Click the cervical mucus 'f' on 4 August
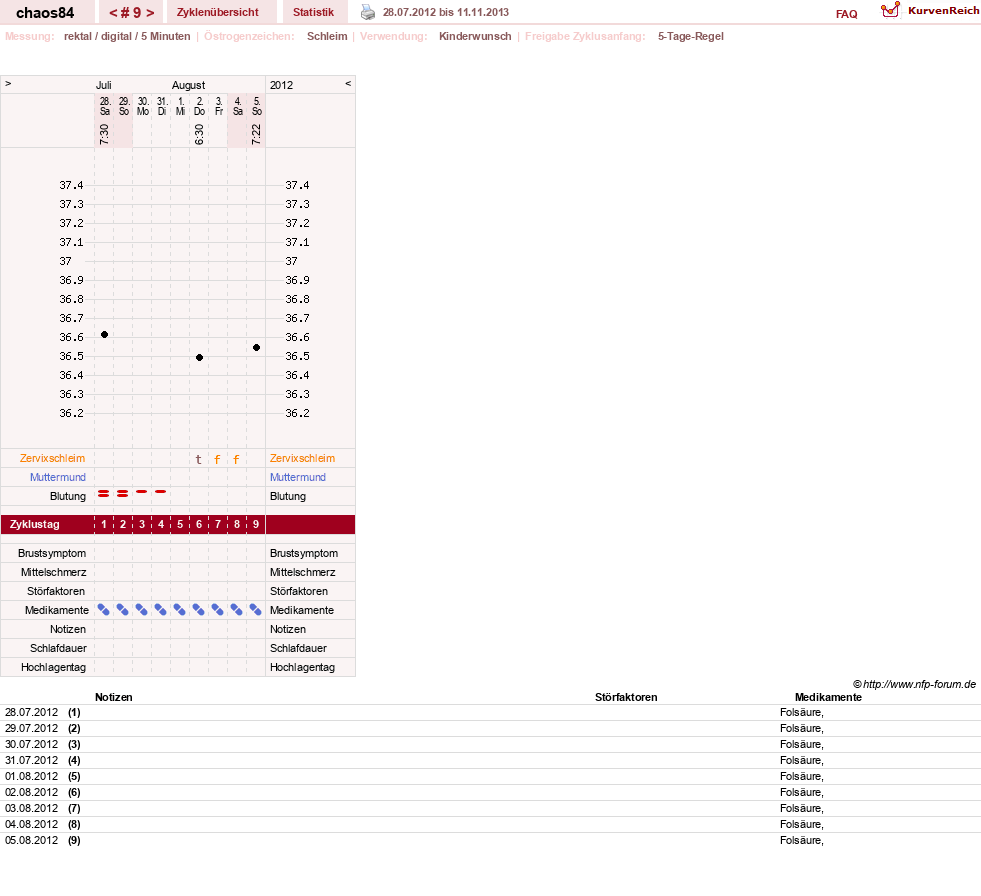981x896 pixels. (x=236, y=459)
